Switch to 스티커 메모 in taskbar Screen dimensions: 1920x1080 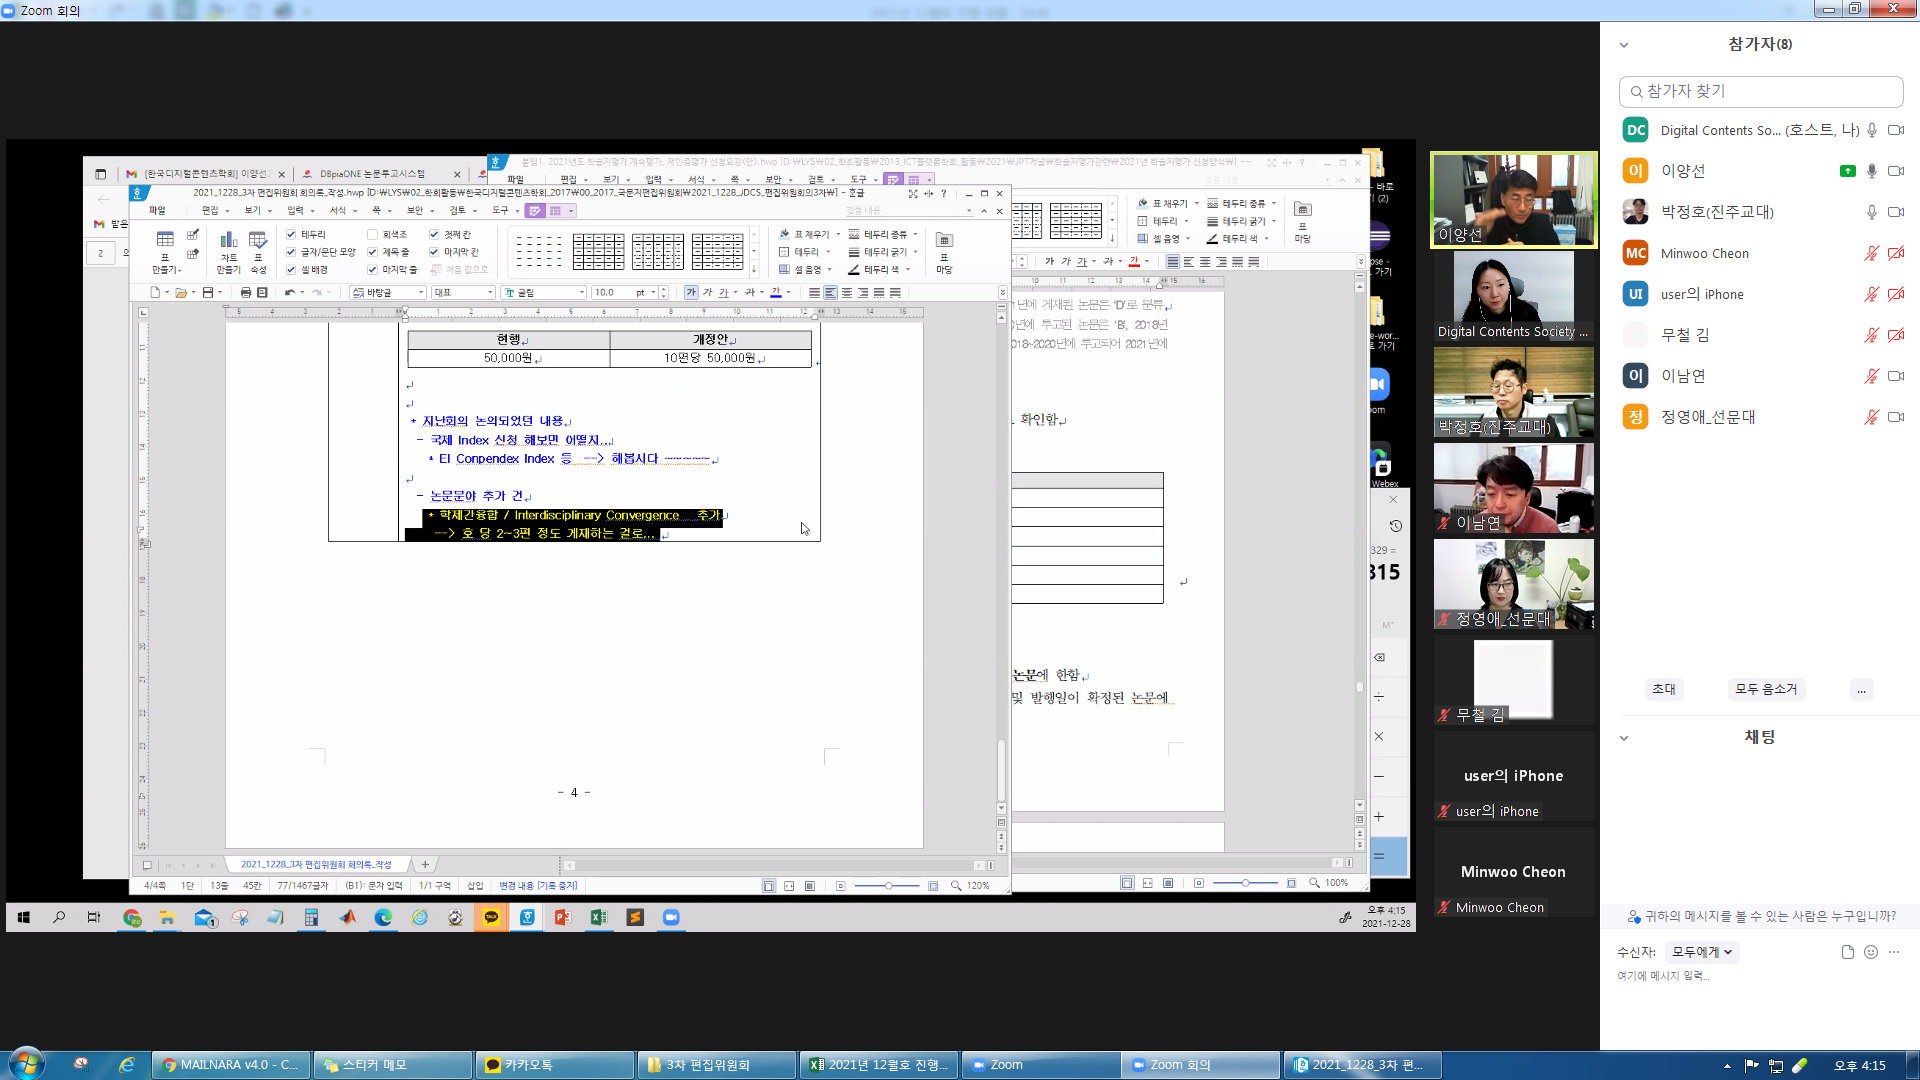pyautogui.click(x=392, y=1065)
